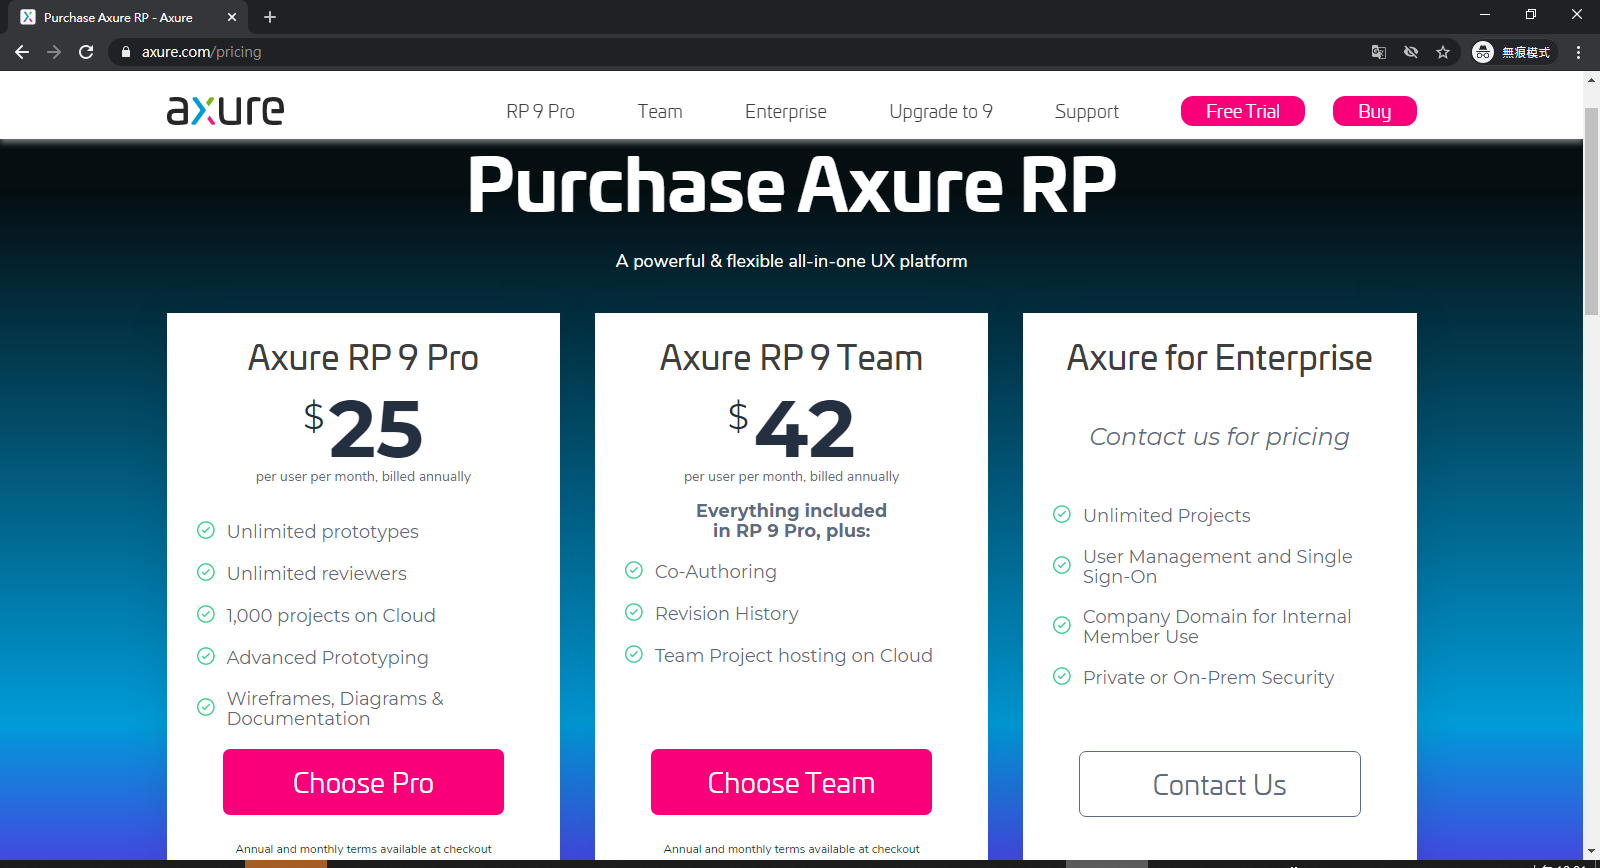Reload the page with the refresh icon
Image resolution: width=1600 pixels, height=868 pixels.
(x=86, y=52)
